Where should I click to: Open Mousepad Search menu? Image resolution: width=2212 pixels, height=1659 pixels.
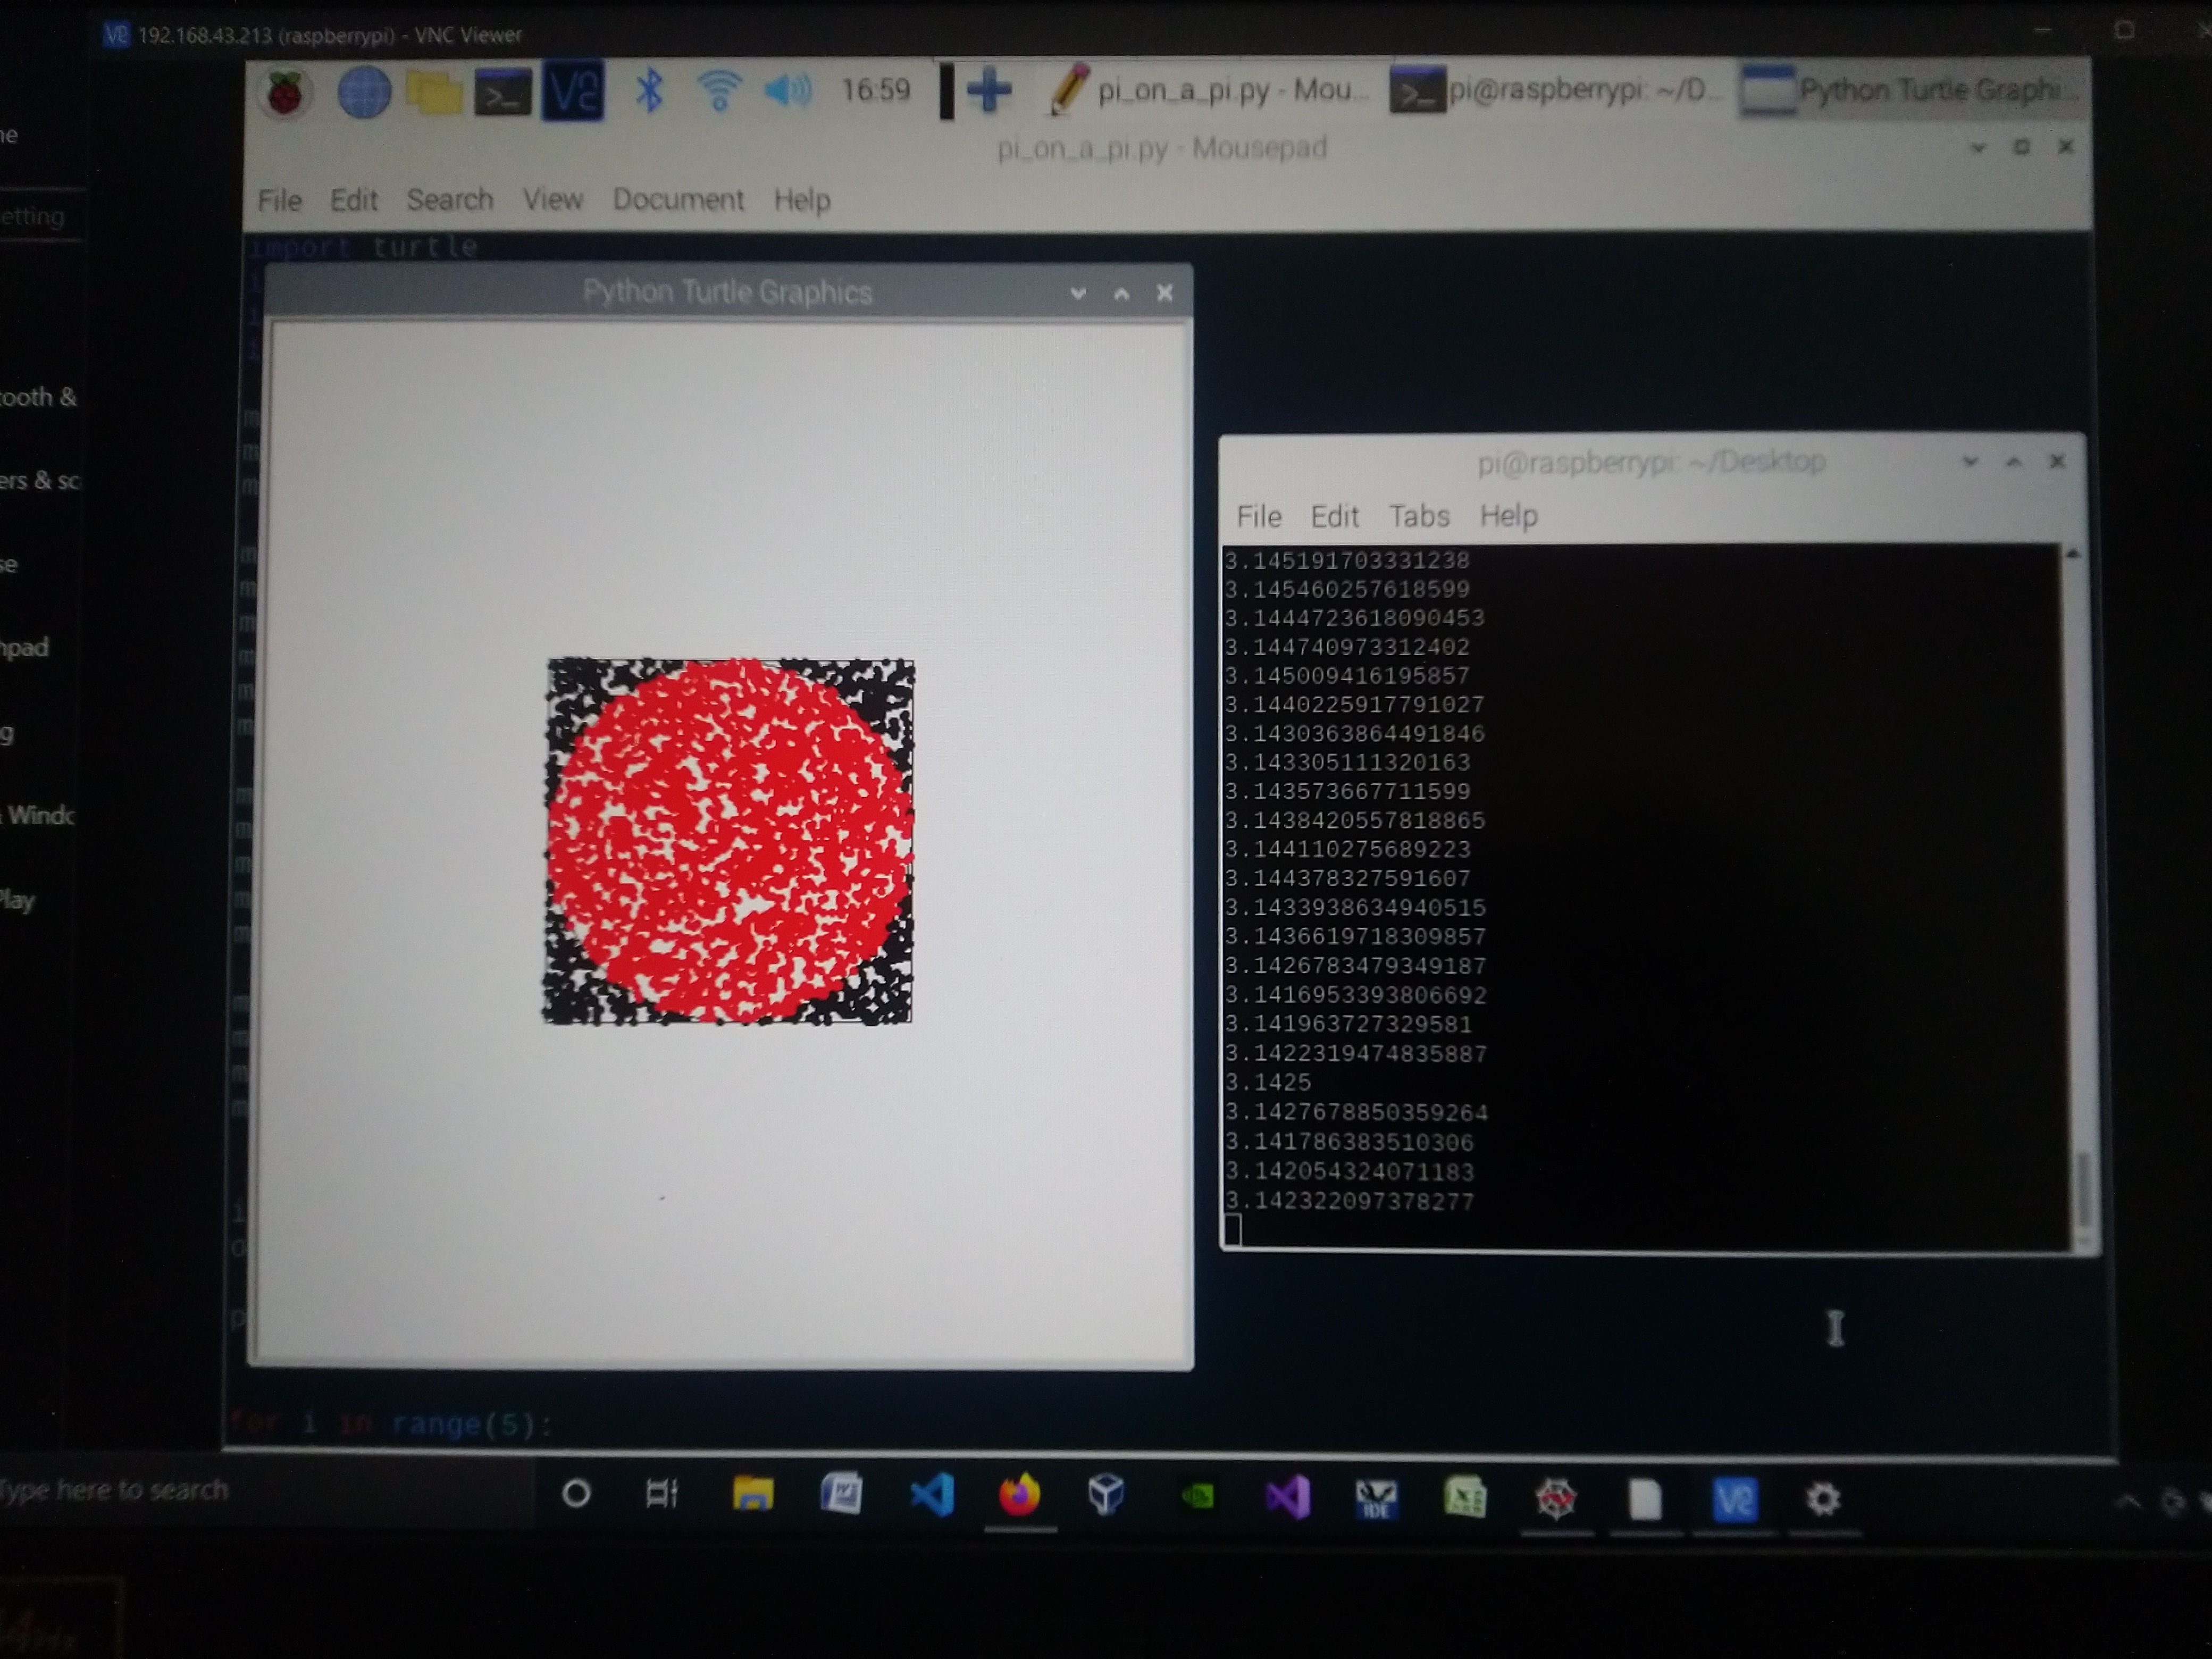[450, 200]
